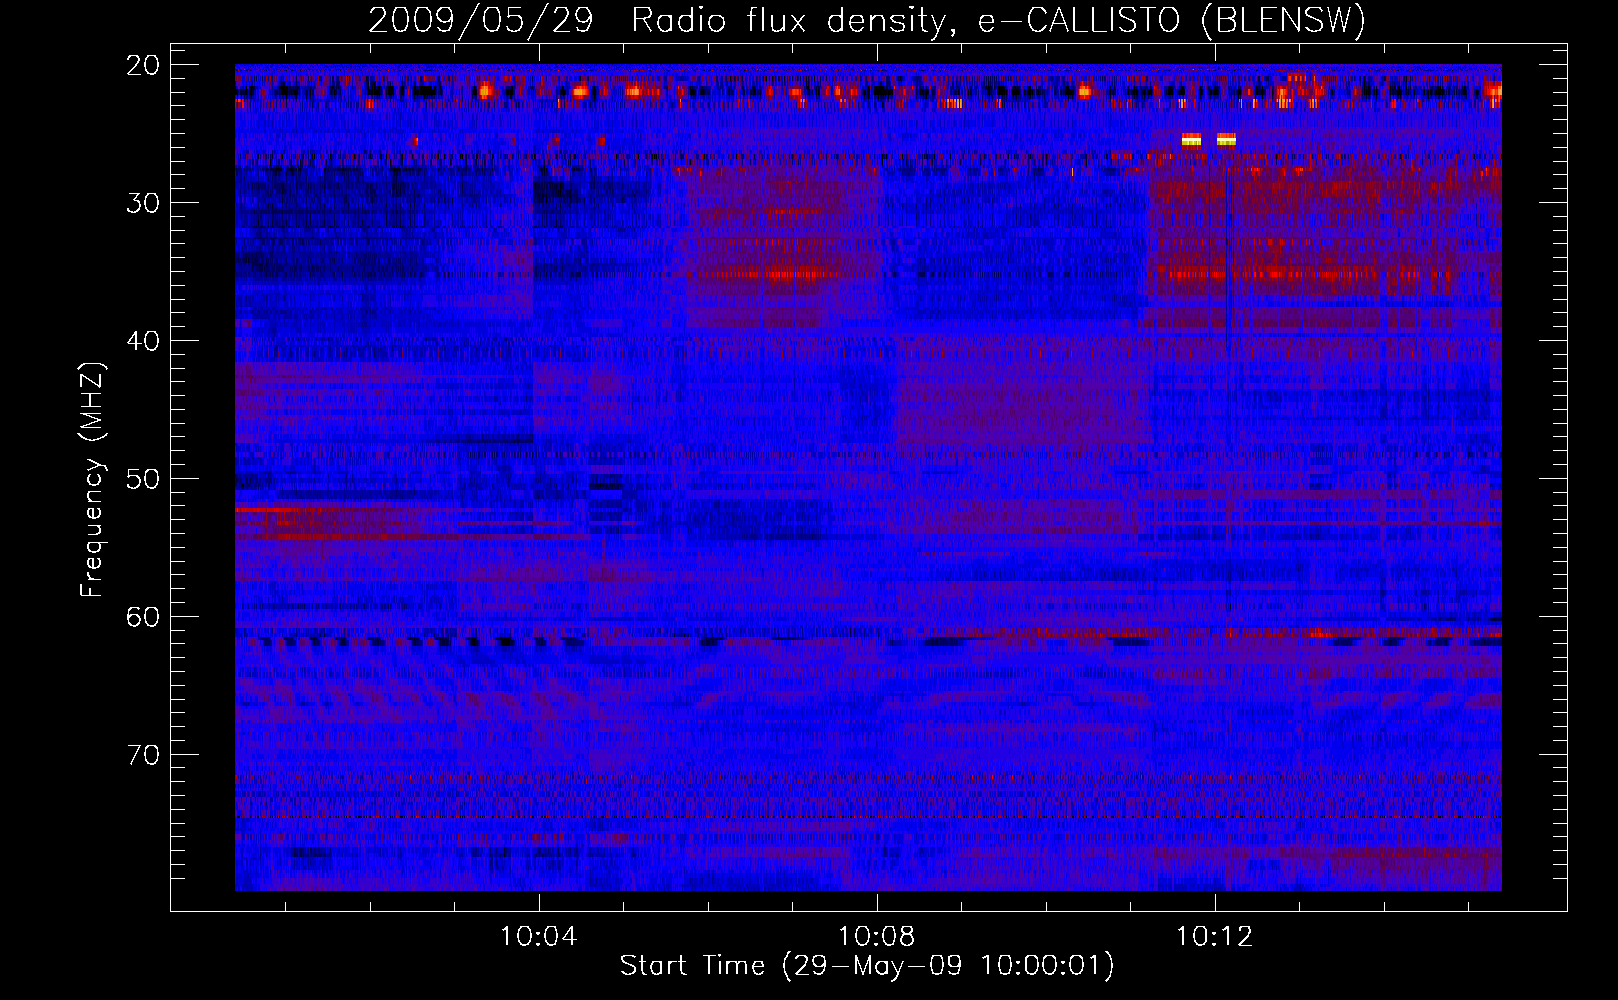Click the date "2009/05/29" in the title
The image size is (1618, 1000).
[481, 21]
